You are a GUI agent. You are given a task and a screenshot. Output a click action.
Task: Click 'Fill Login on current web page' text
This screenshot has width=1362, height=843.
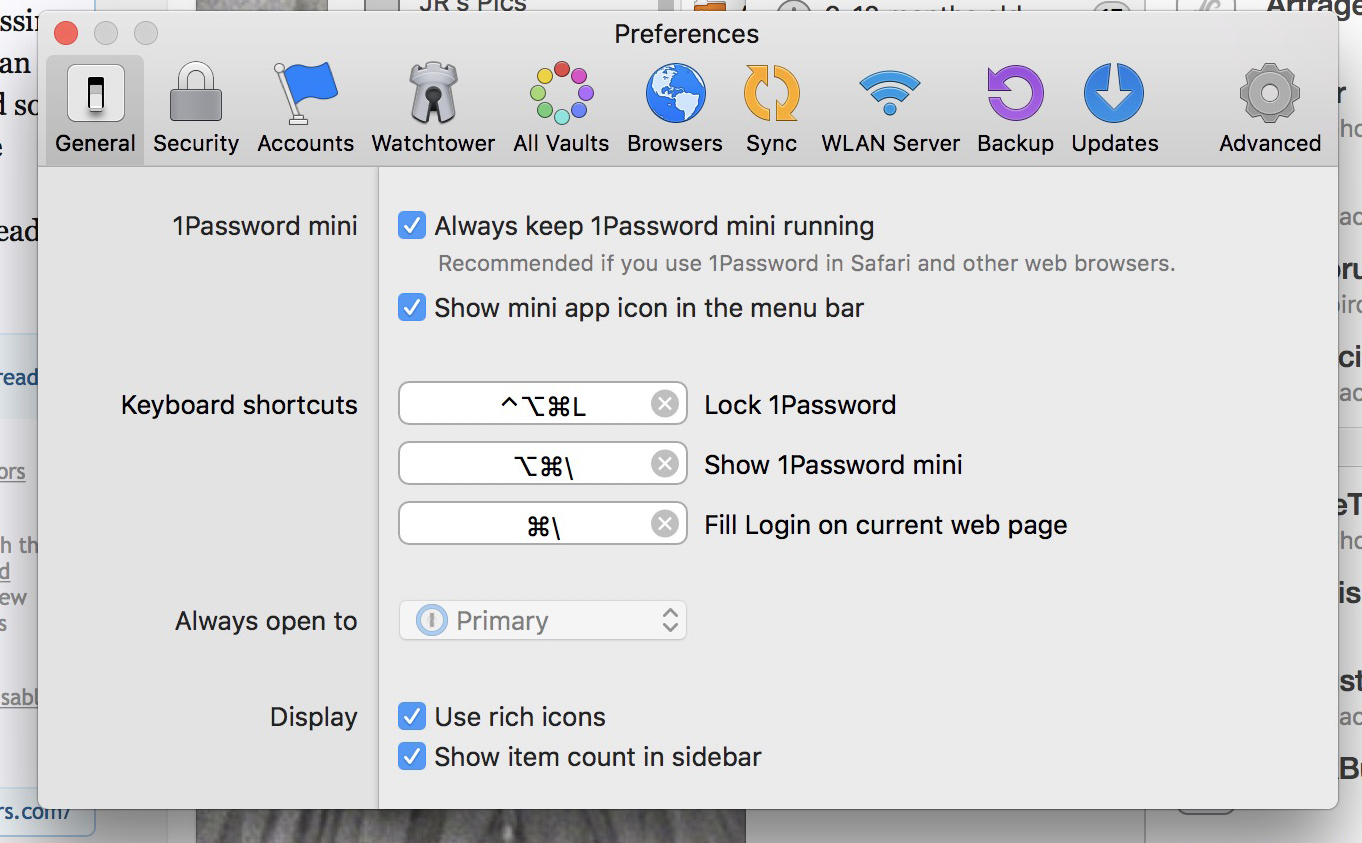886,525
